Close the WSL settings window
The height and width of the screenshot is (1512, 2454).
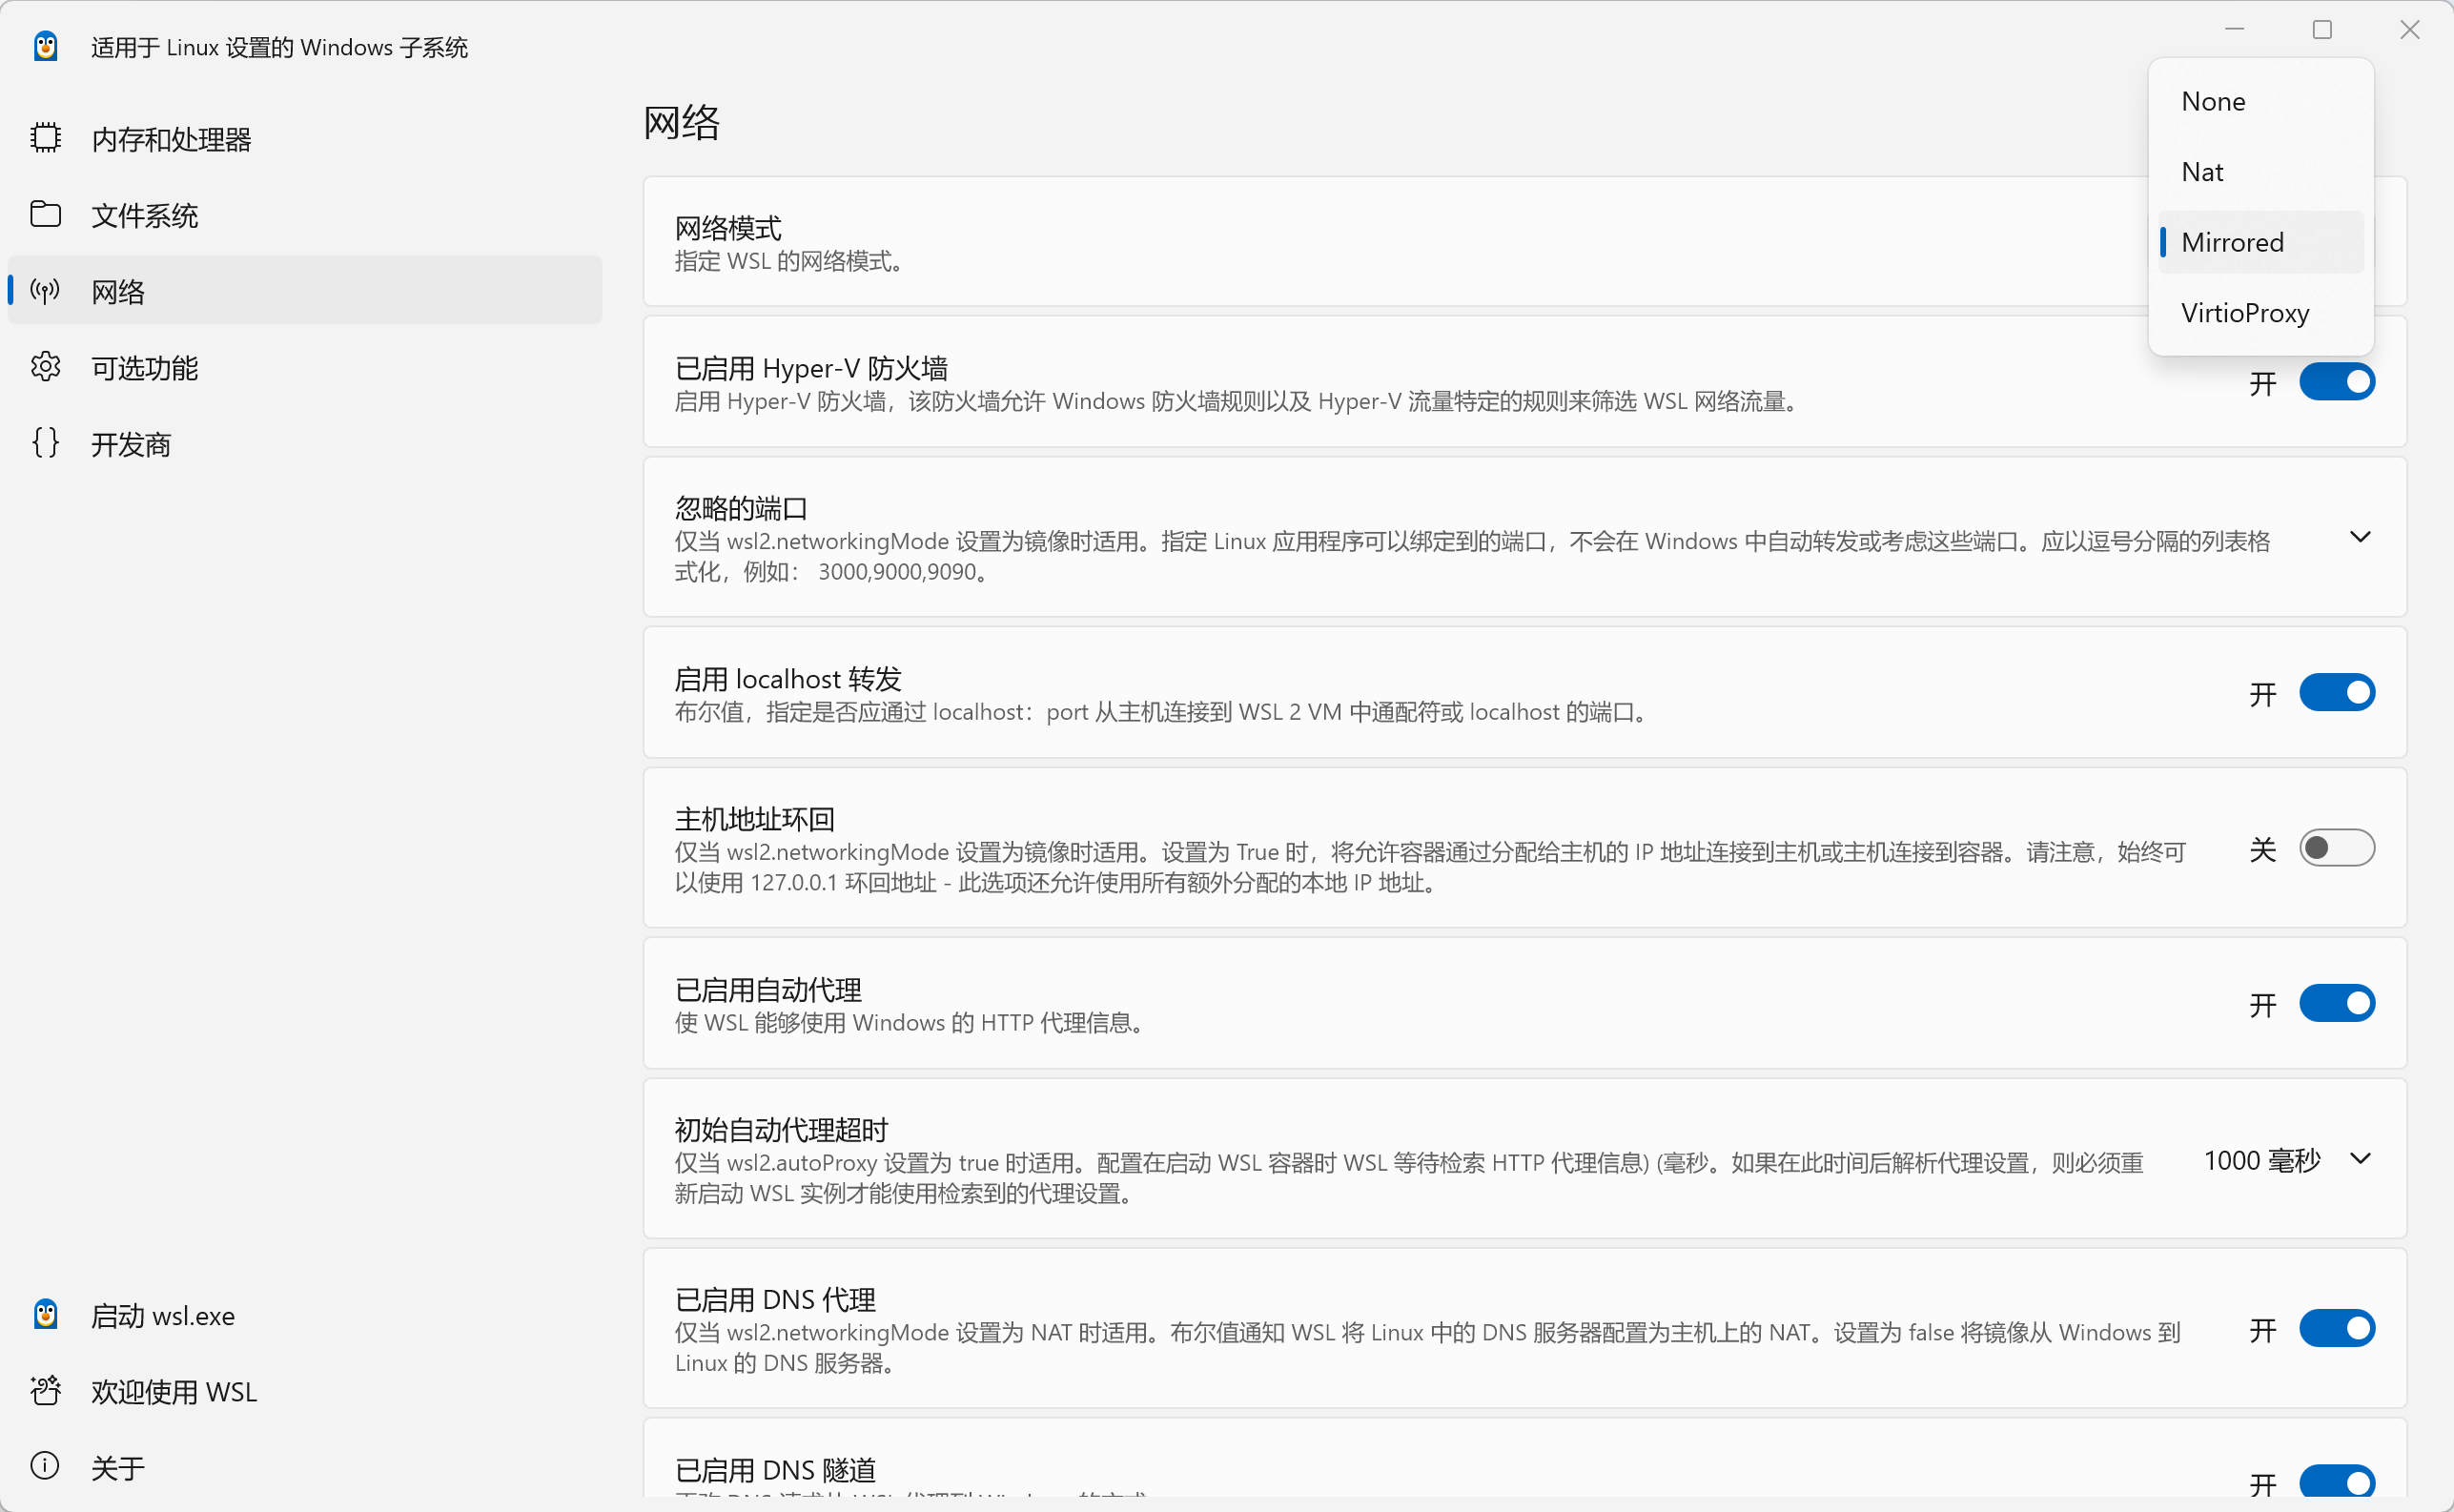coord(2409,30)
